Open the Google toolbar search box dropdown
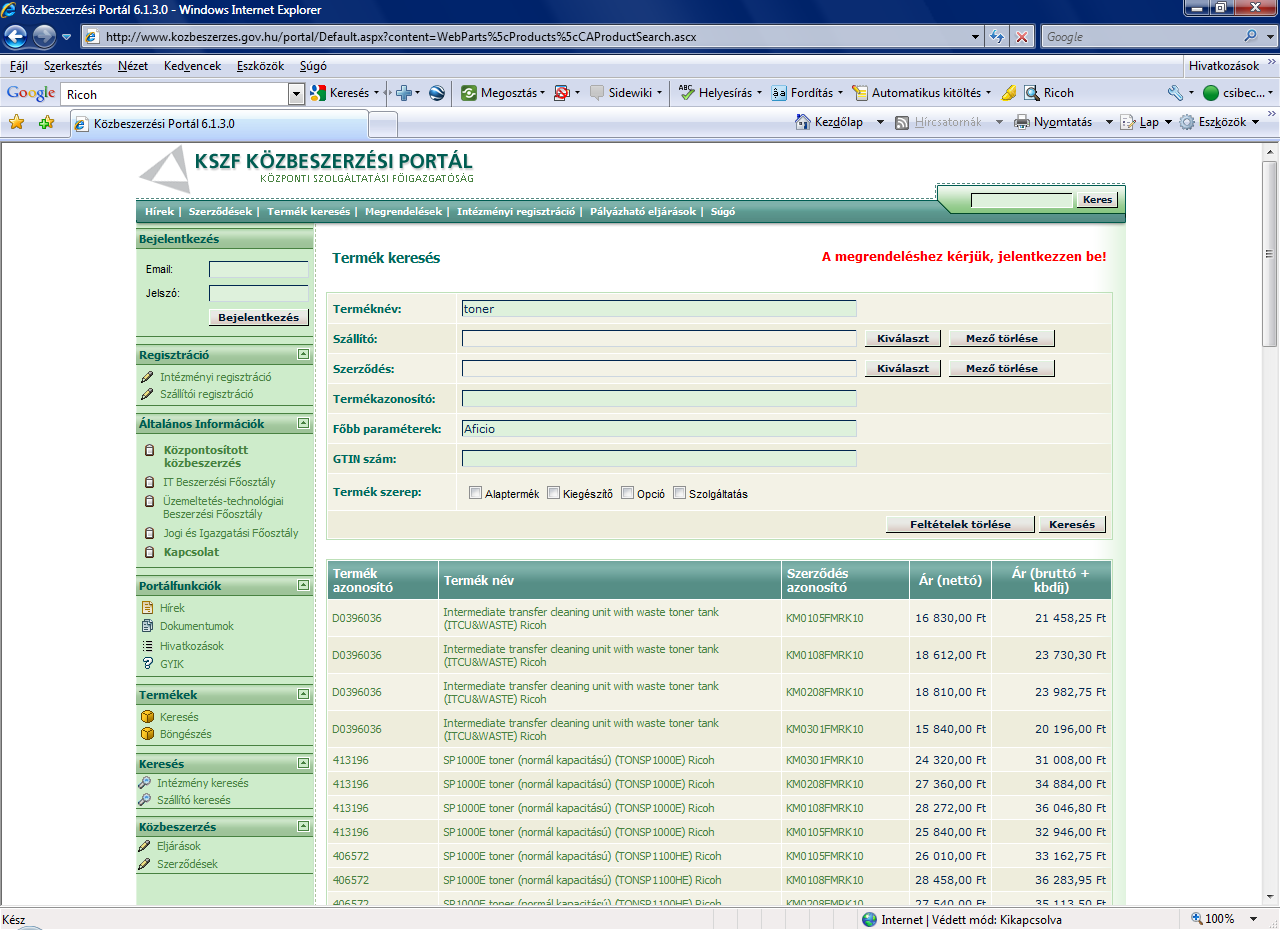1280x930 pixels. (296, 94)
